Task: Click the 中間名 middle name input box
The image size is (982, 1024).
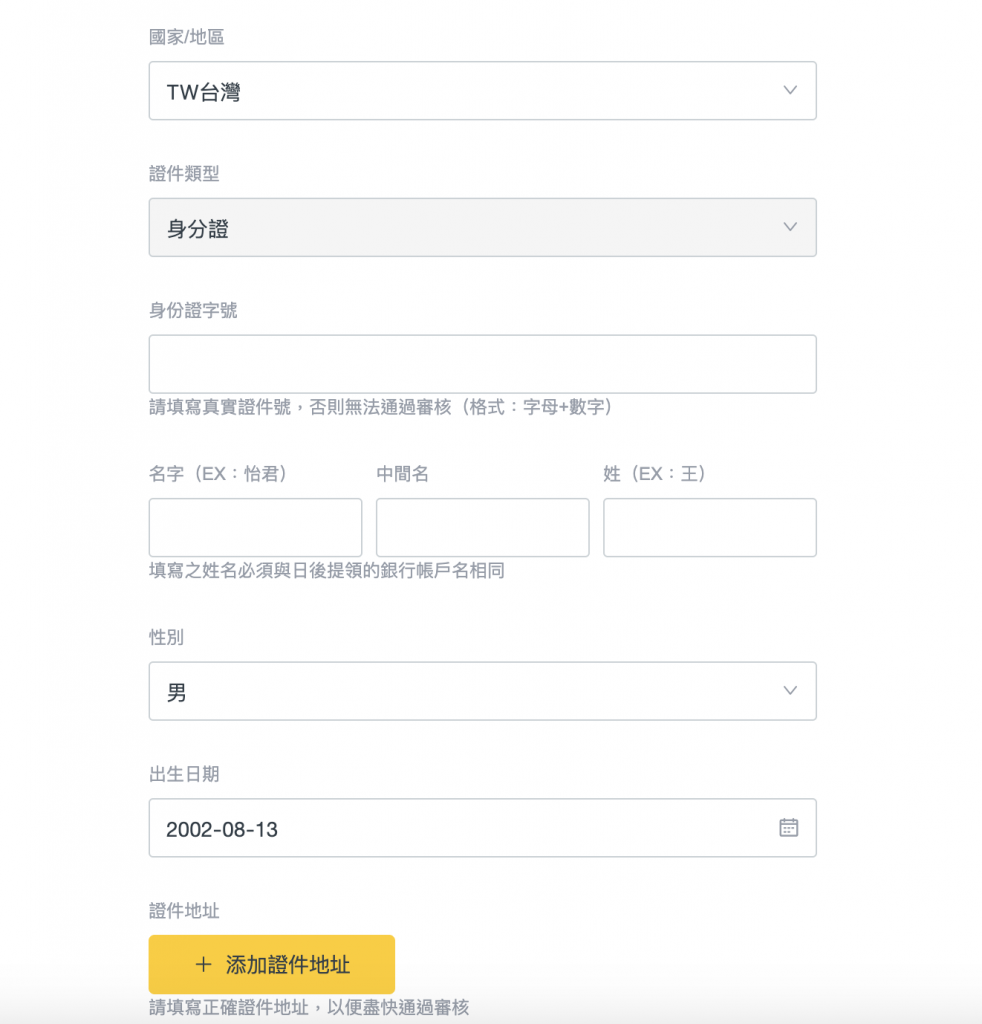Action: tap(483, 528)
